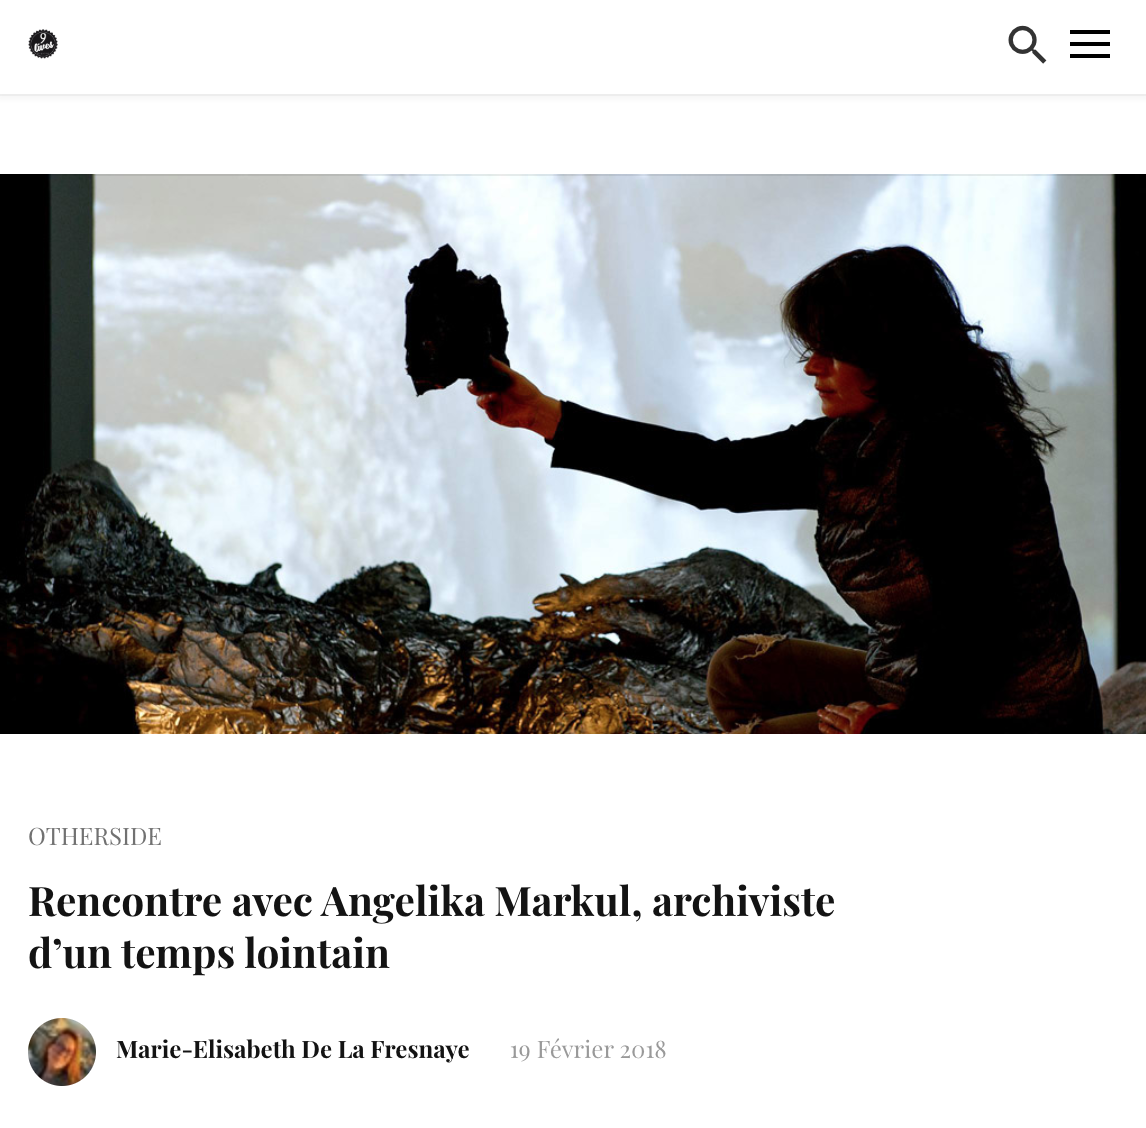Click the name "Angelika Markul" in the headline
This screenshot has height=1128, width=1146.
[476, 901]
